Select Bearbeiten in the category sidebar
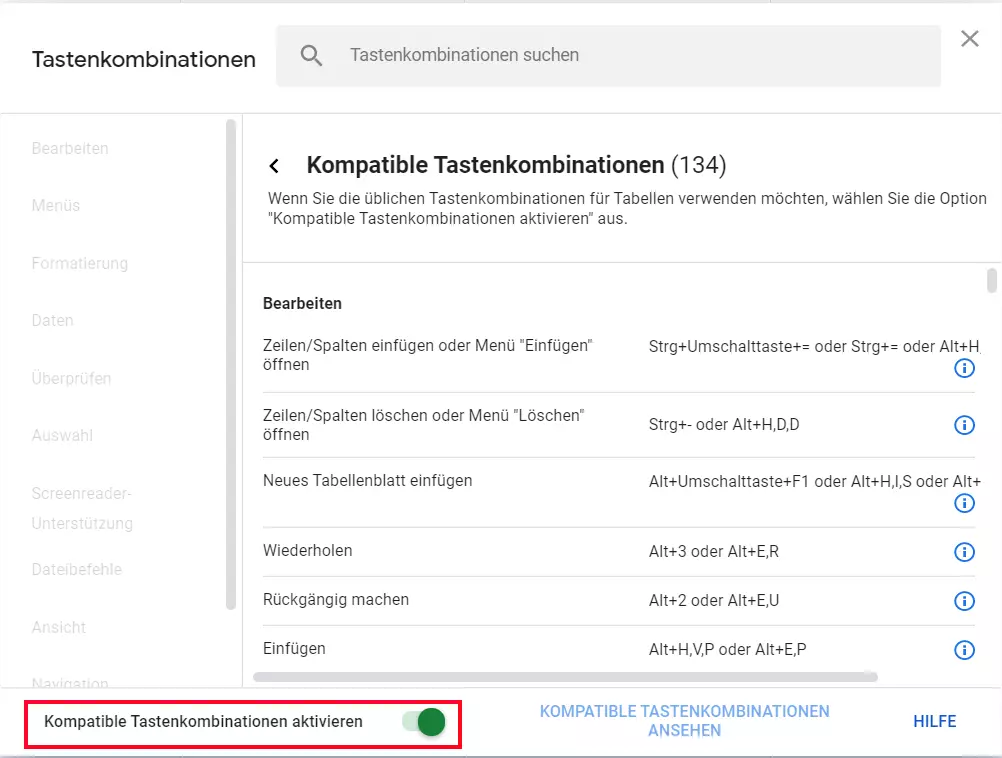The image size is (1002, 758). (70, 149)
